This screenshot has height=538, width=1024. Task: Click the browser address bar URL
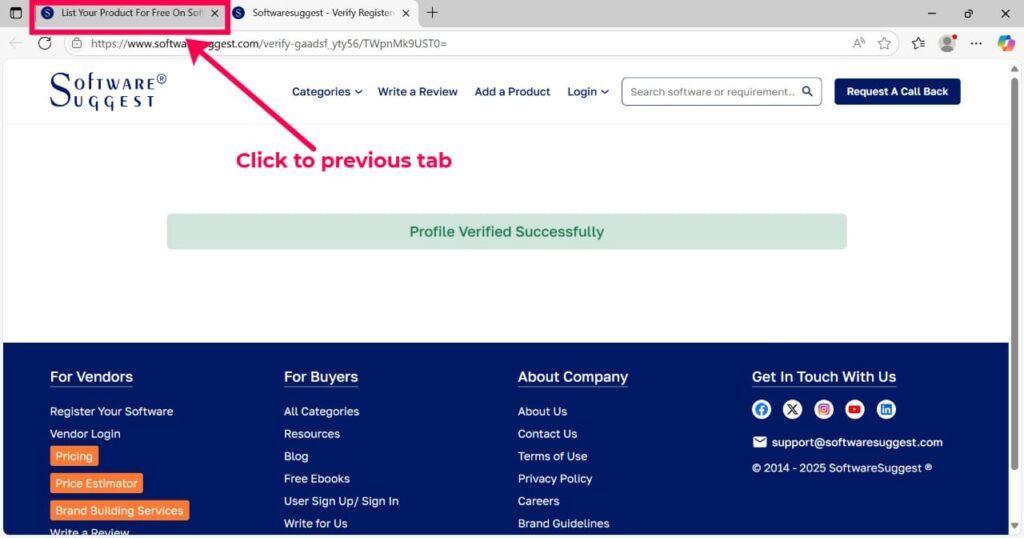269,44
